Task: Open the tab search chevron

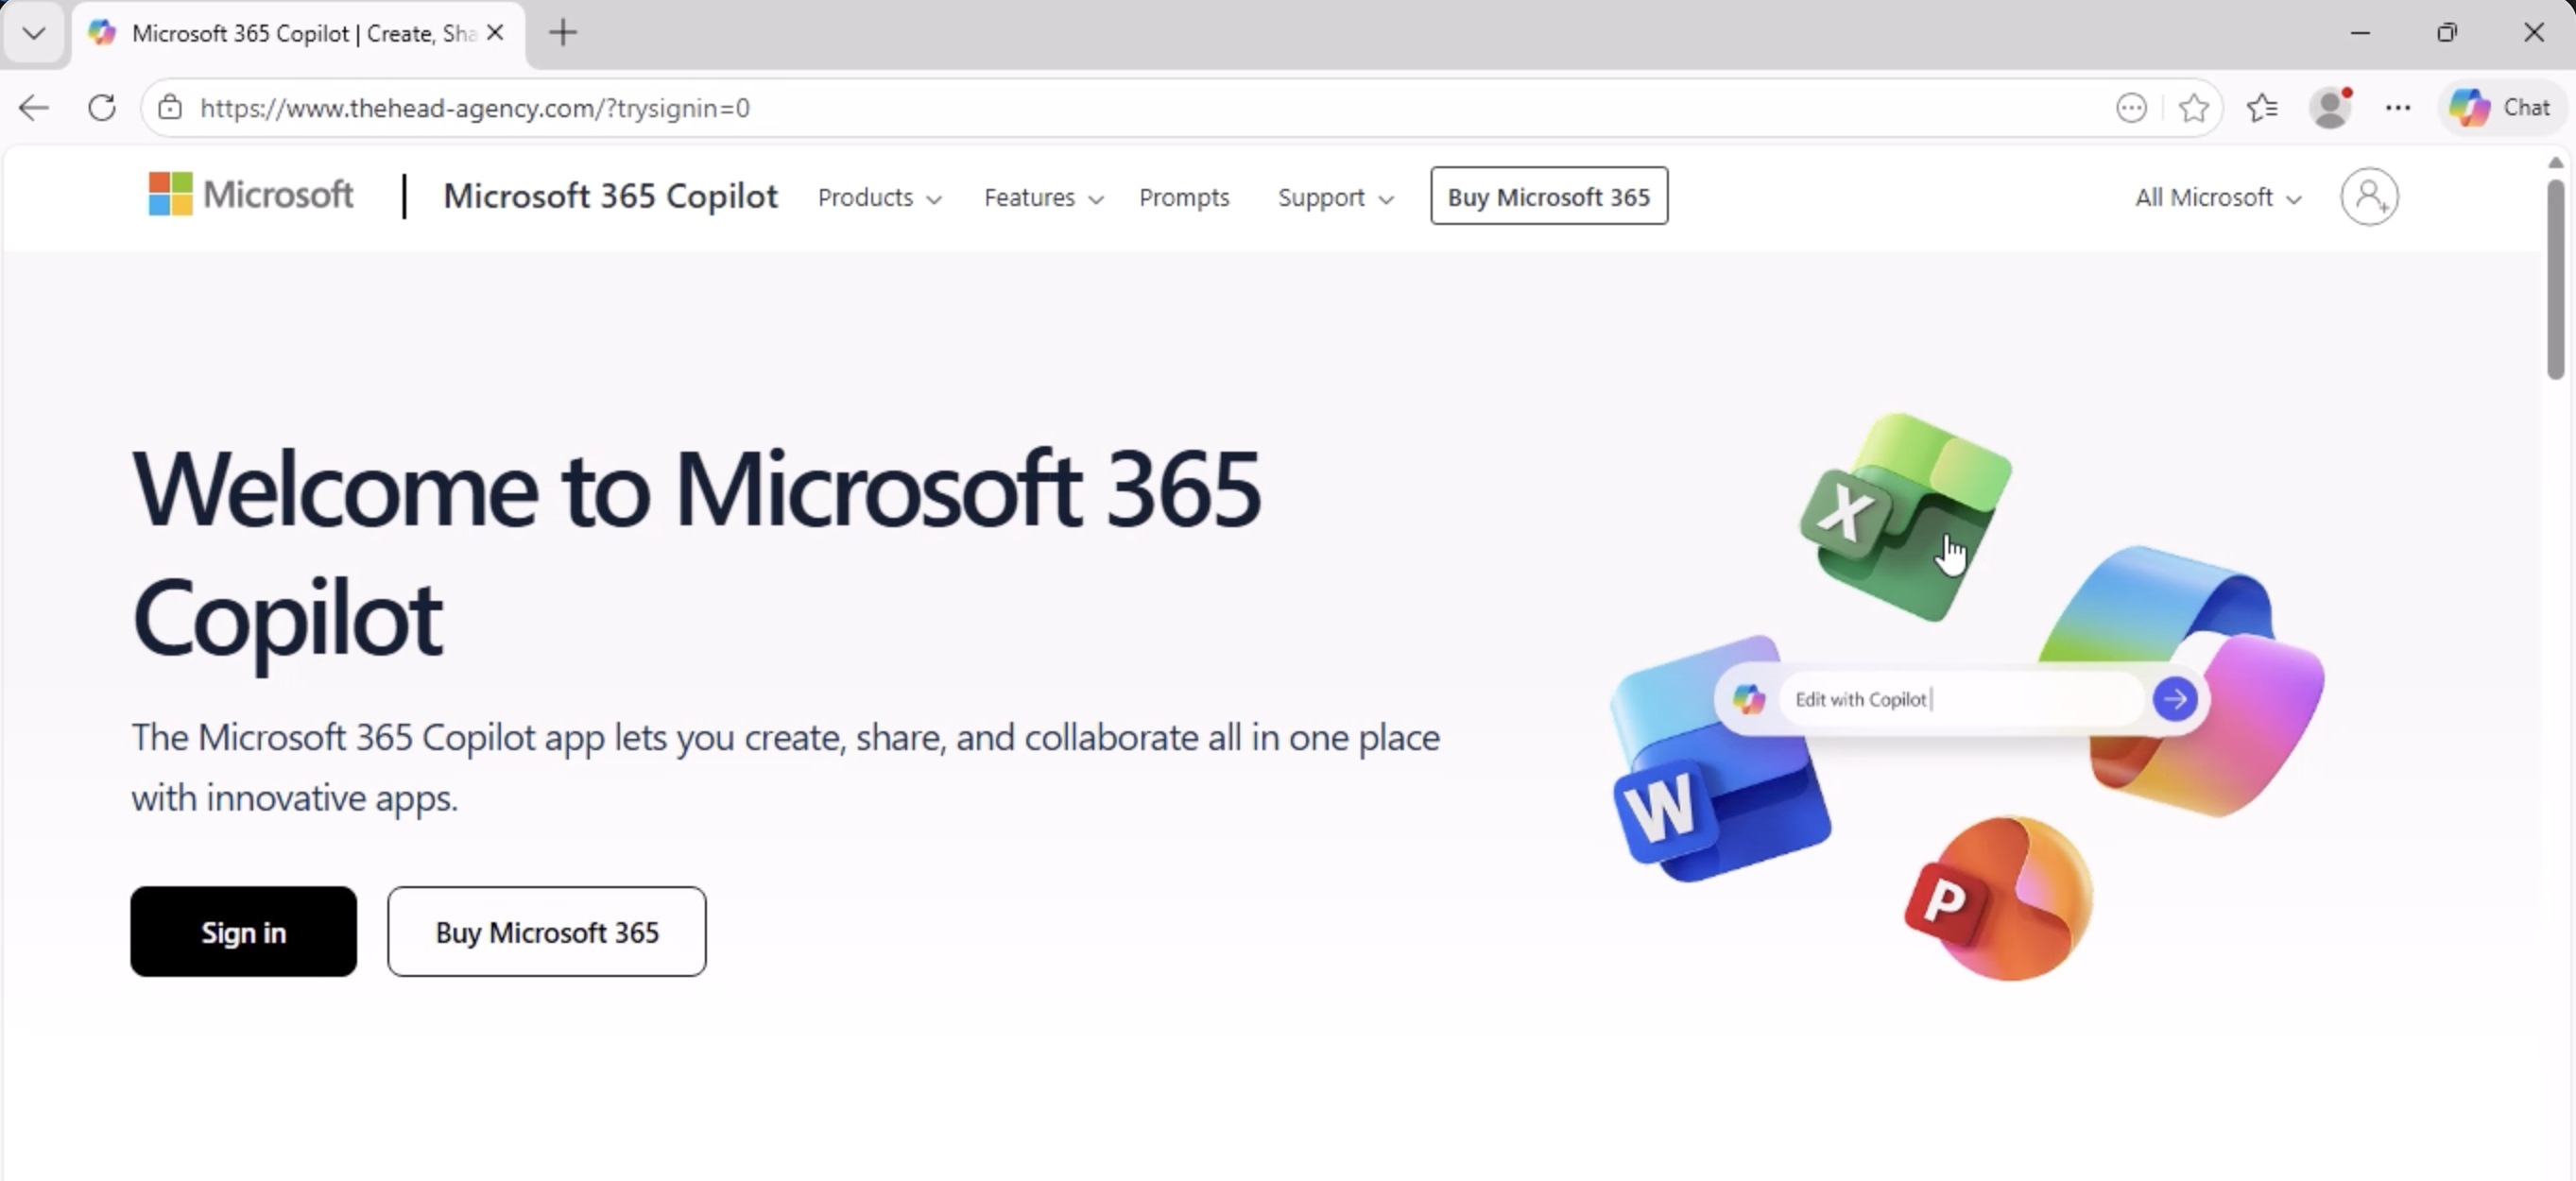Action: pyautogui.click(x=34, y=33)
